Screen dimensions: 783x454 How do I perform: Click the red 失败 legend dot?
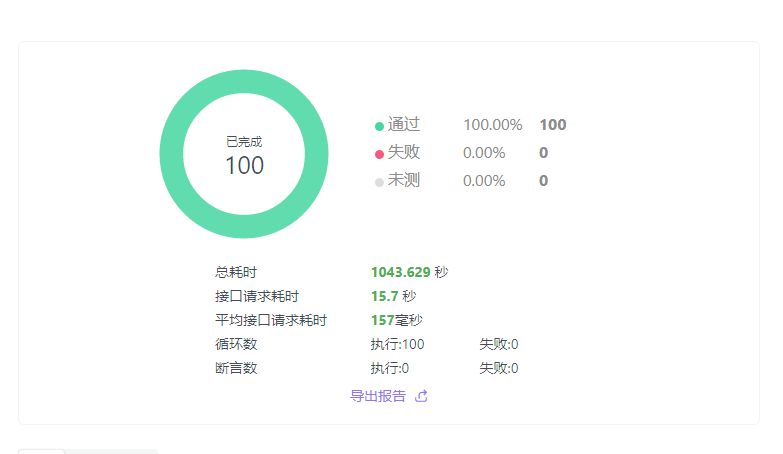click(379, 154)
